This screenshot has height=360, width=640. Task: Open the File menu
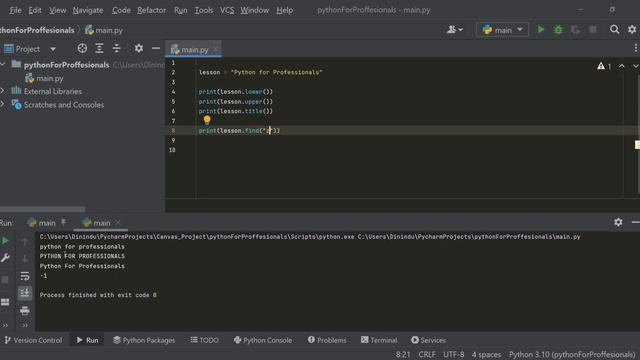[x=15, y=10]
